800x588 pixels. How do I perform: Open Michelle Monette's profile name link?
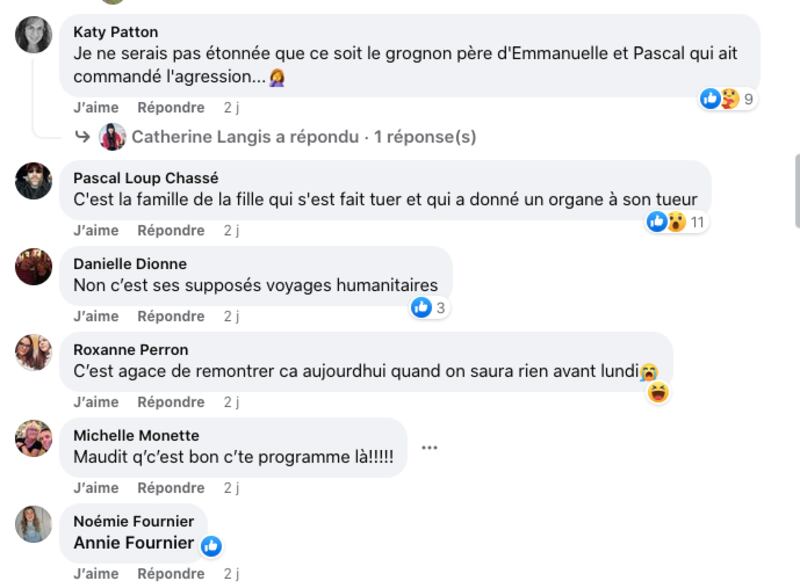tap(136, 435)
